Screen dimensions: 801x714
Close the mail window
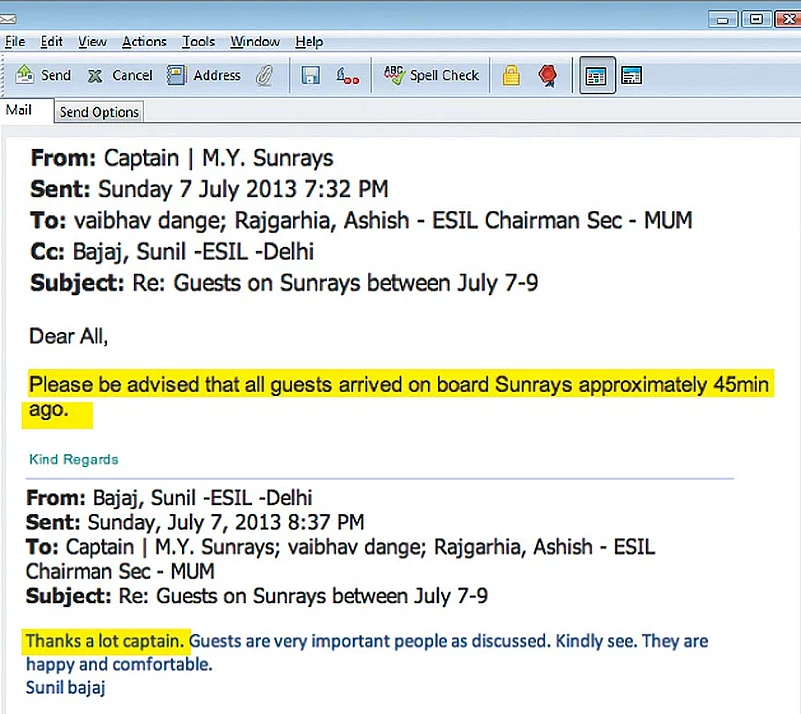click(x=788, y=19)
